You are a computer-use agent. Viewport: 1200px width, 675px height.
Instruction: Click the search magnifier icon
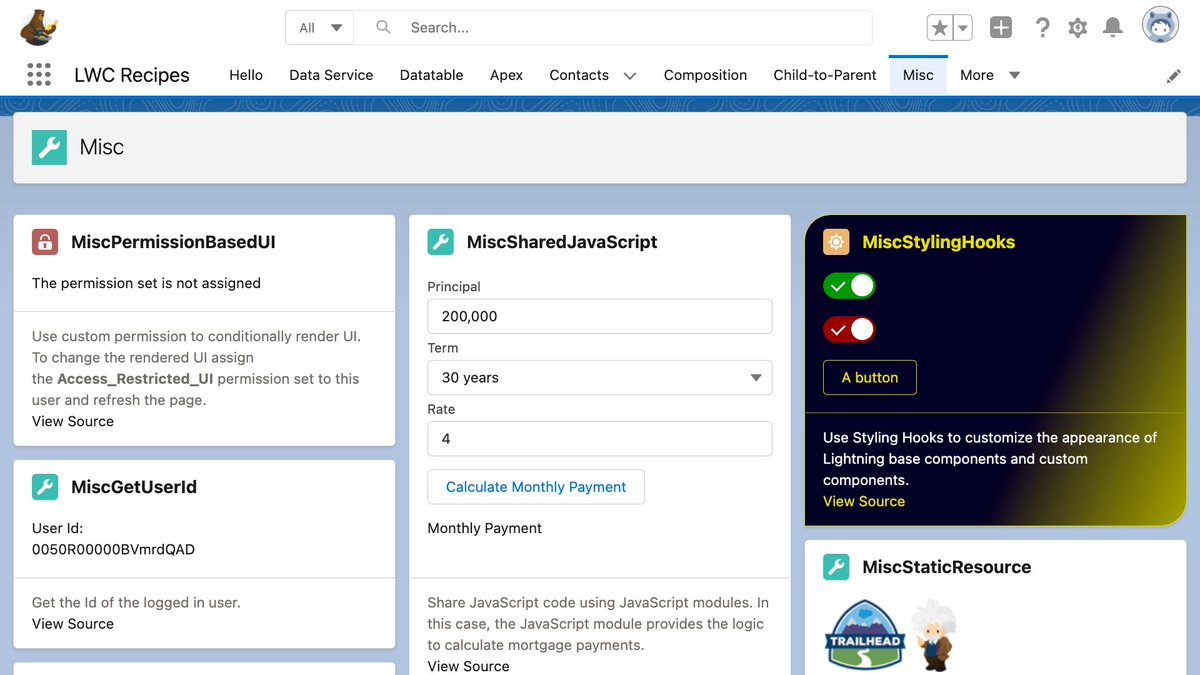point(383,28)
